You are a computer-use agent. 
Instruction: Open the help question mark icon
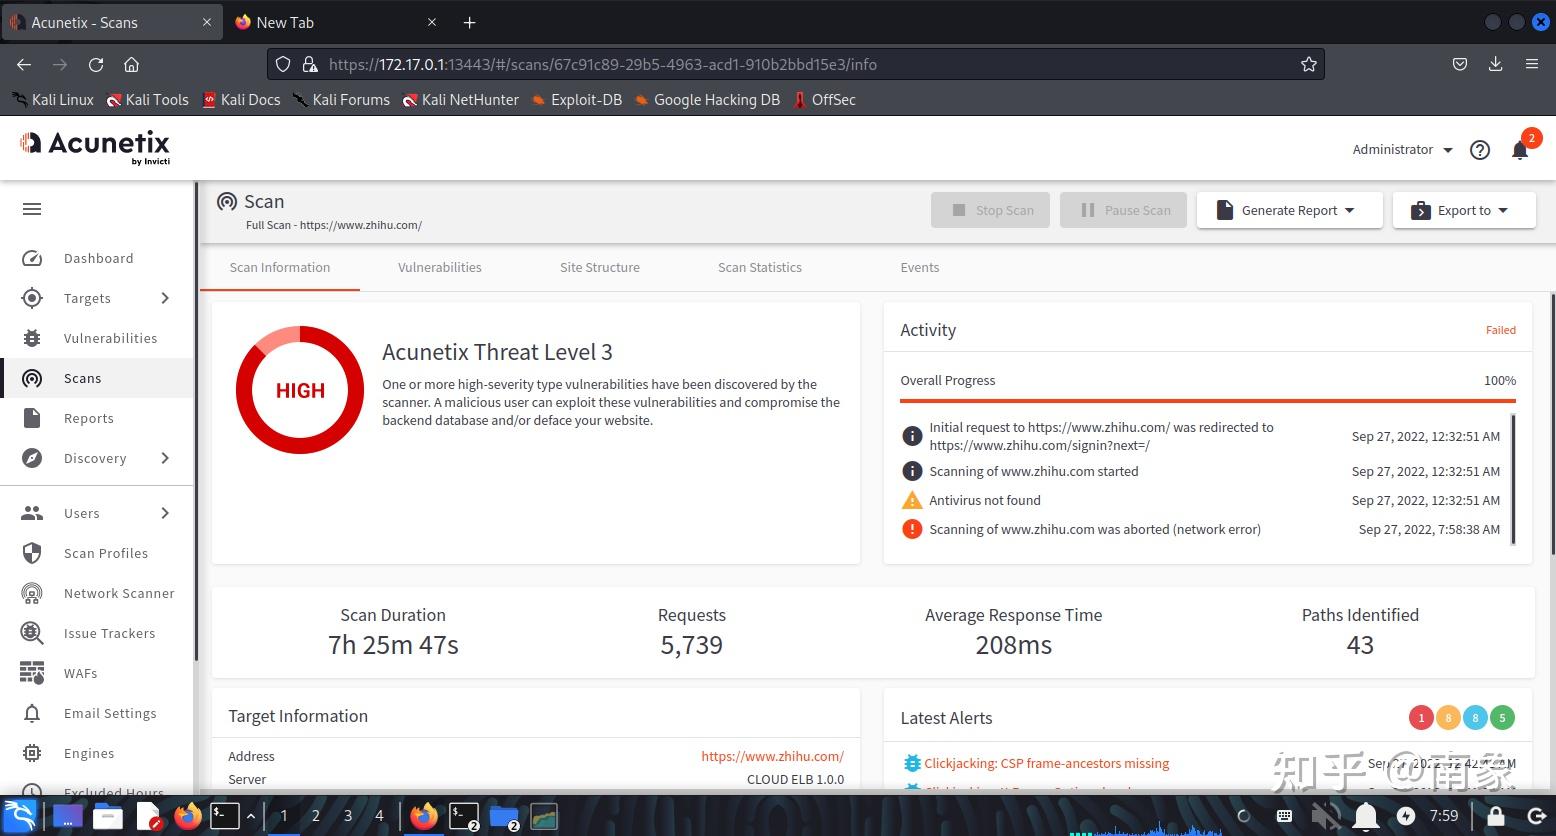pos(1480,150)
